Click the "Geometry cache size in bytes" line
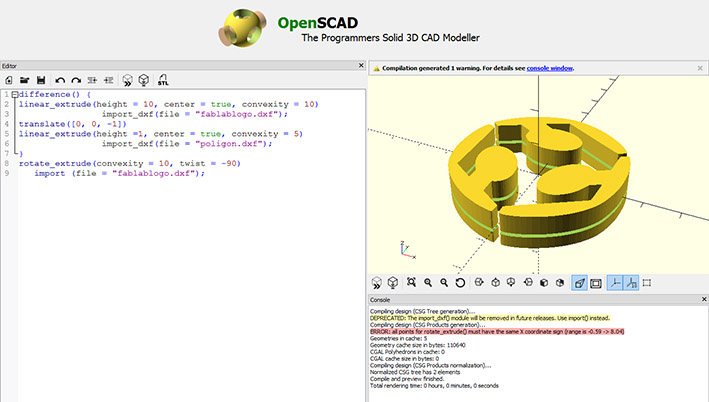The height and width of the screenshot is (402, 709). pos(417,345)
